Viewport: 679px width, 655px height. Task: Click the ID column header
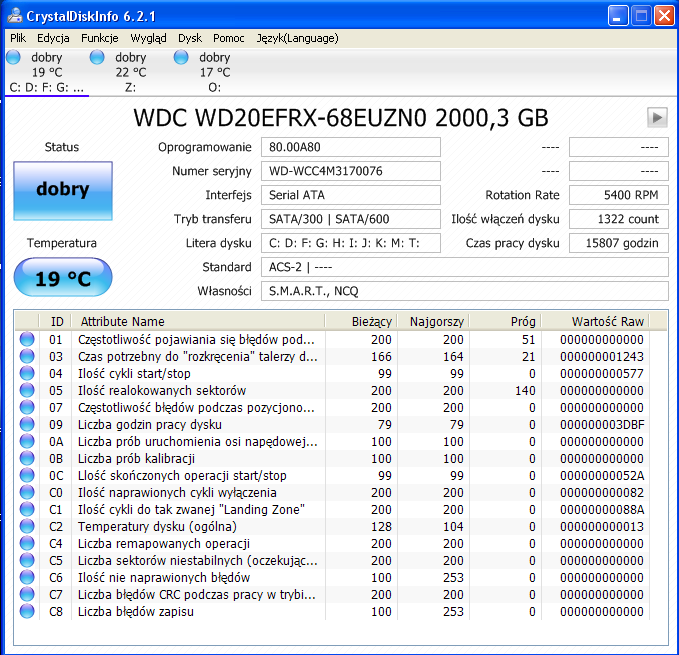point(55,322)
